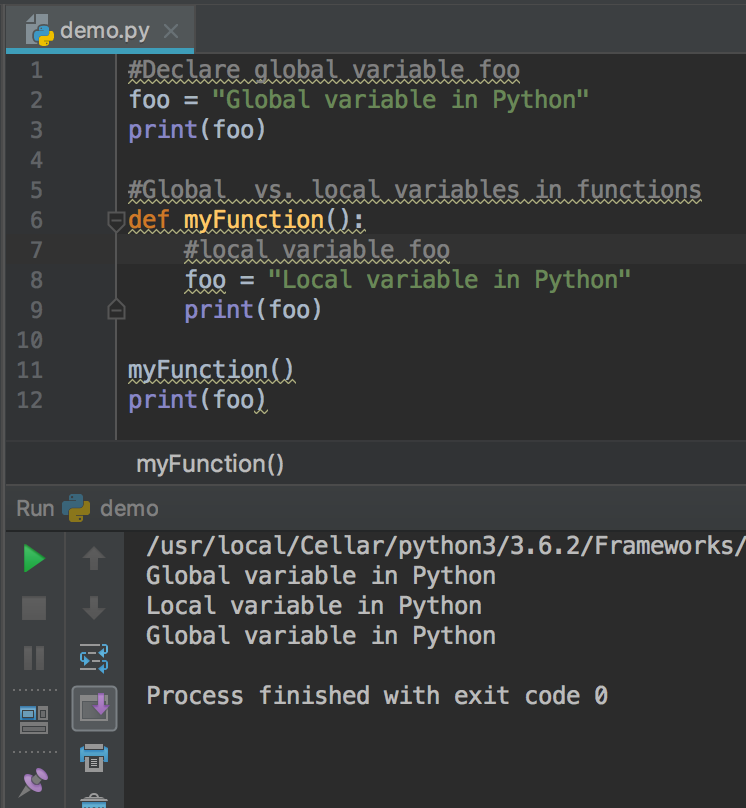Click the green Rerun play button
The width and height of the screenshot is (746, 808).
coord(34,559)
